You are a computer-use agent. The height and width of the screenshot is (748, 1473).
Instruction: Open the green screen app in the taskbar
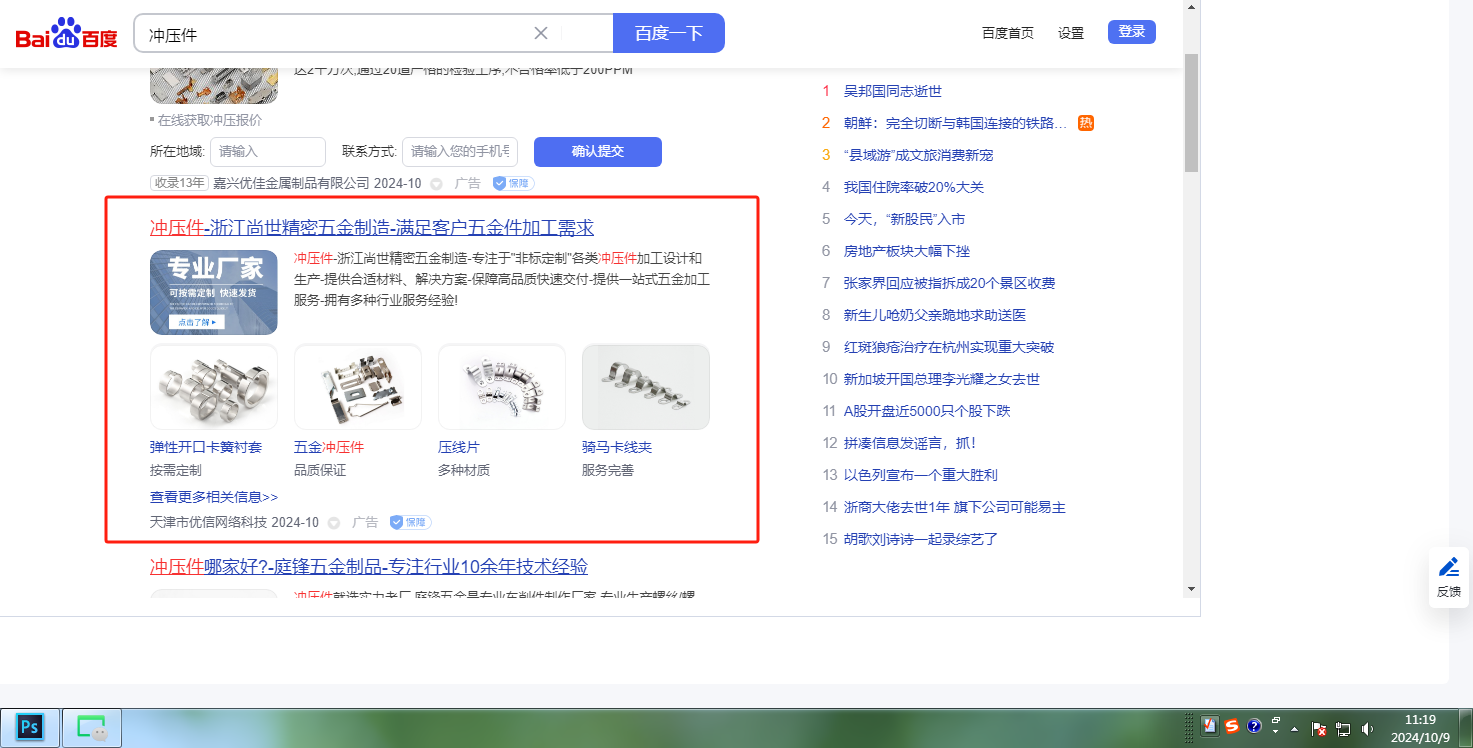coord(92,727)
